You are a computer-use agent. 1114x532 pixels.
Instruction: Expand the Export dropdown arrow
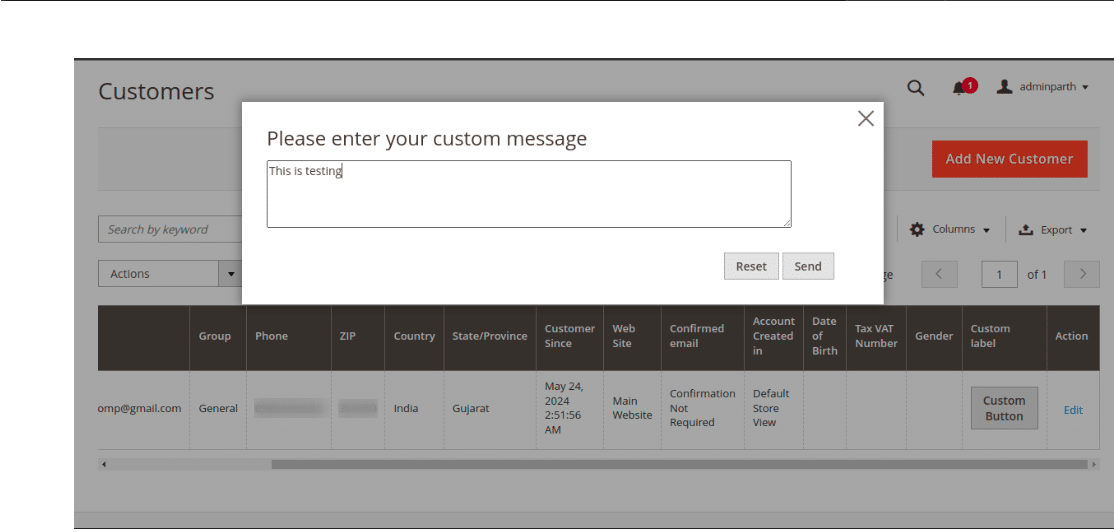1083,230
